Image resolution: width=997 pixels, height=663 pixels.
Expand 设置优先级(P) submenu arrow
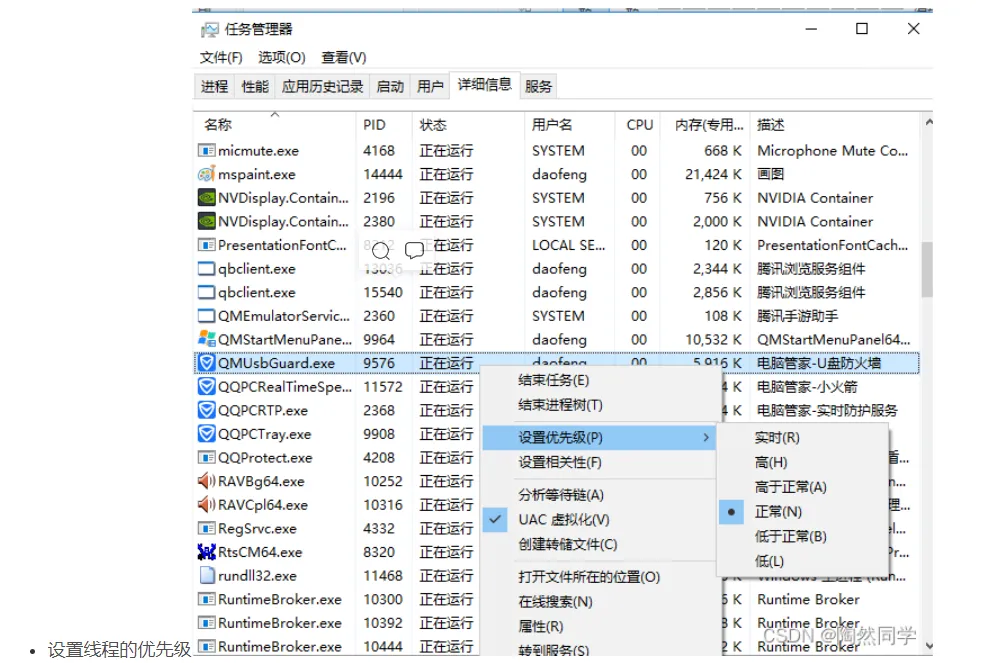point(706,437)
